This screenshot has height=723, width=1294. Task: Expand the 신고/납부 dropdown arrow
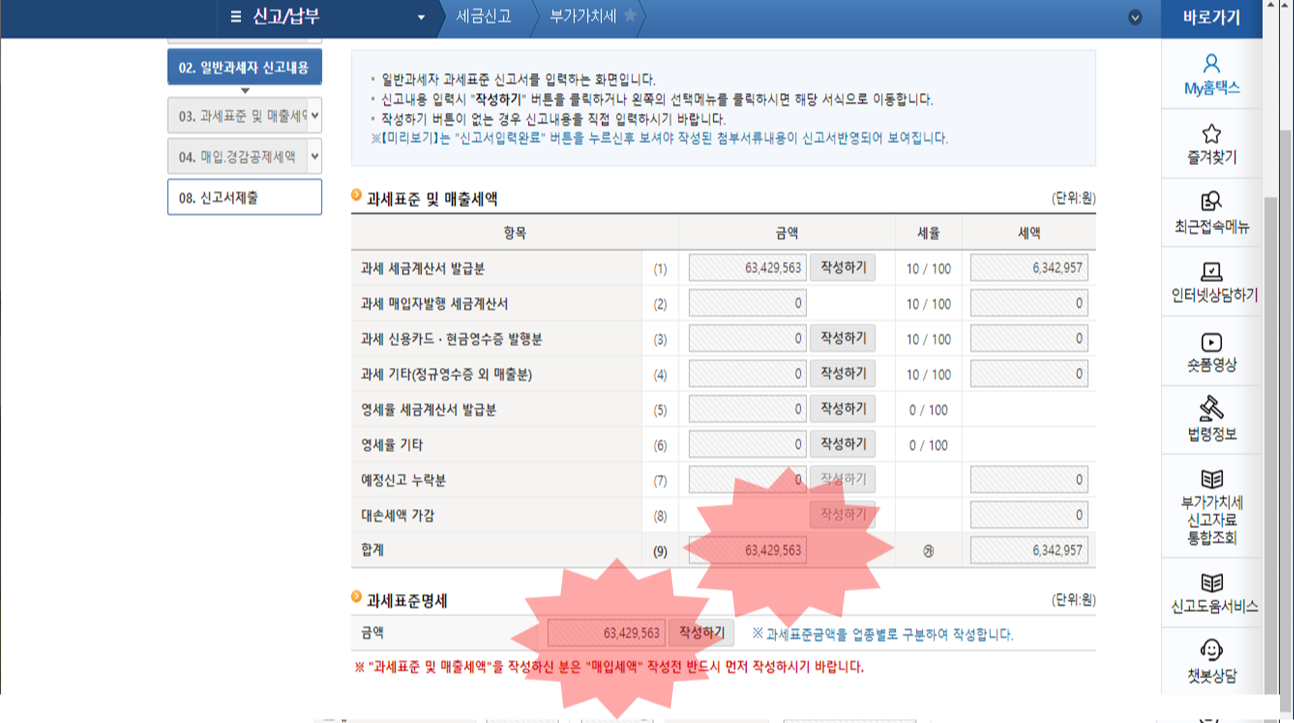coord(421,18)
